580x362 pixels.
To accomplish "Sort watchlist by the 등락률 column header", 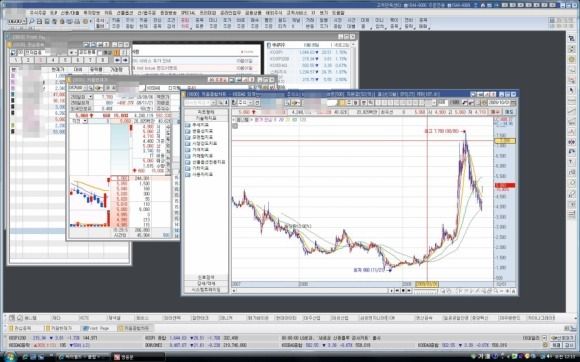I will coord(96,70).
